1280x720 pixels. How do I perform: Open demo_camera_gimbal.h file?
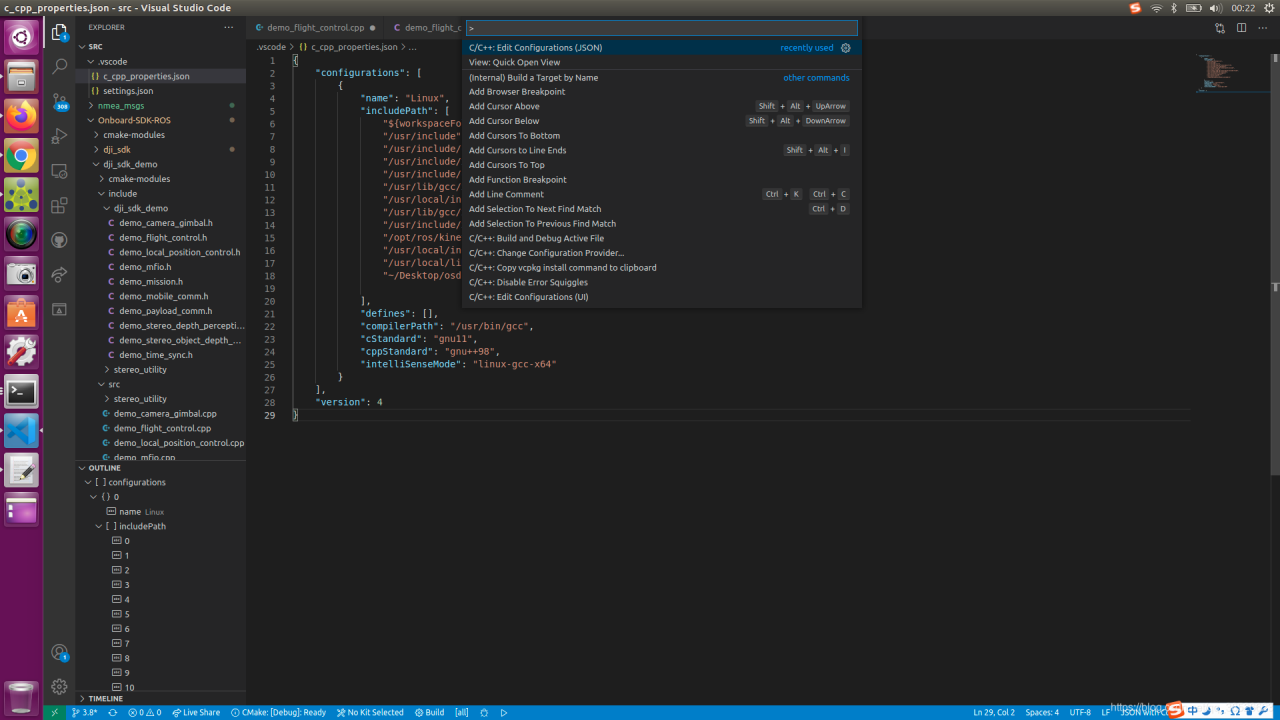160,223
